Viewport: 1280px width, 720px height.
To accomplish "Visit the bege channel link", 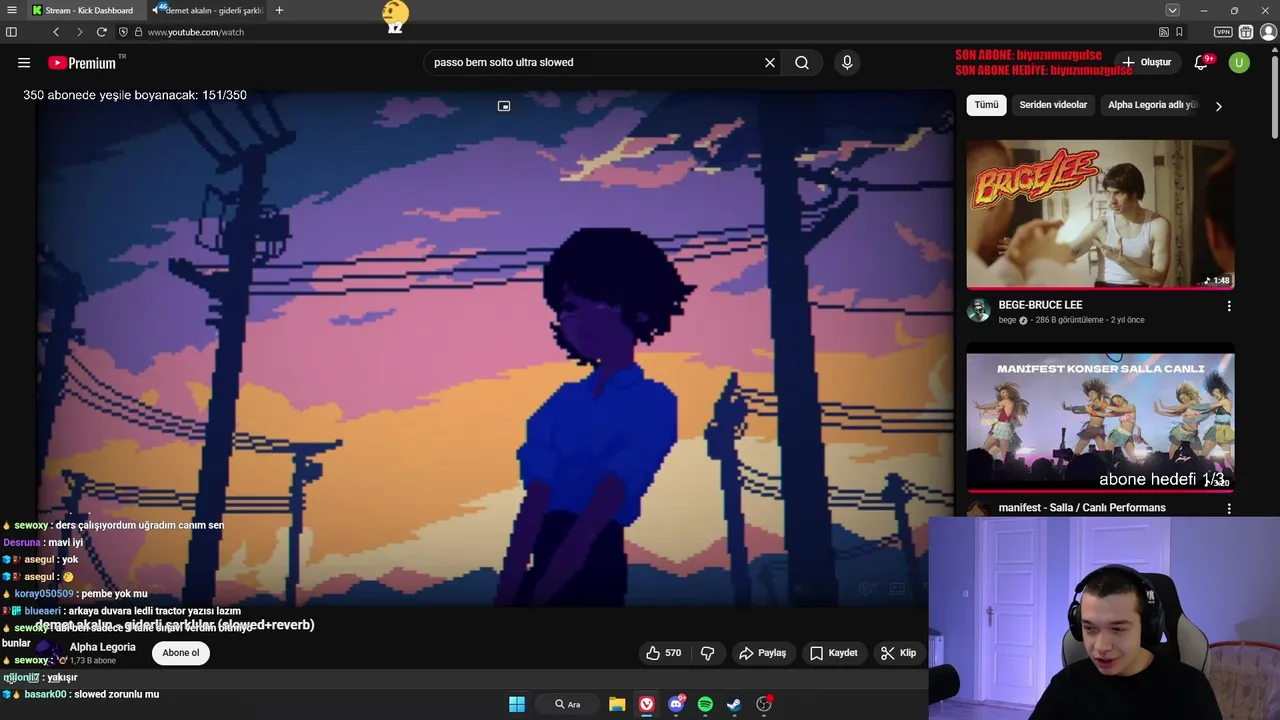I will (1007, 320).
